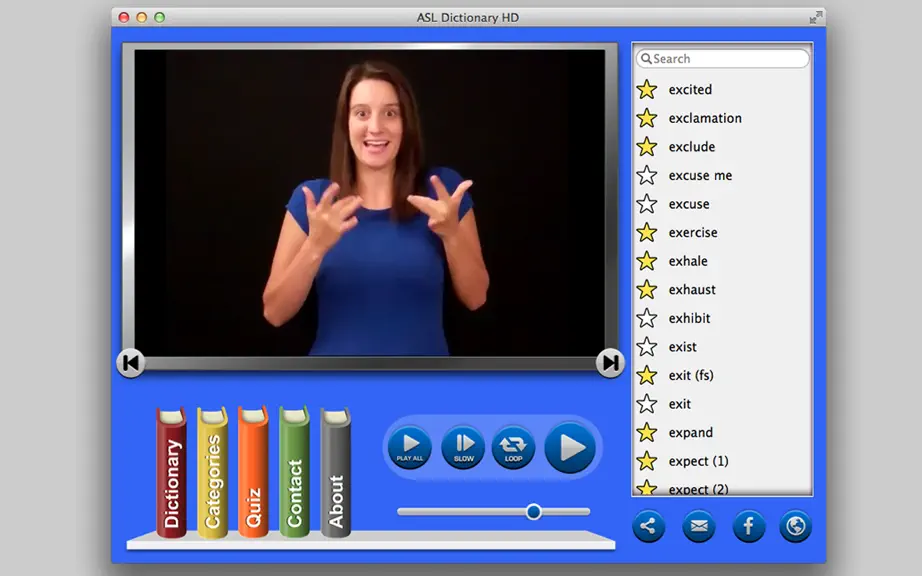Toggle the Loop playback button
Viewport: 922px width, 576px height.
pyautogui.click(x=513, y=448)
